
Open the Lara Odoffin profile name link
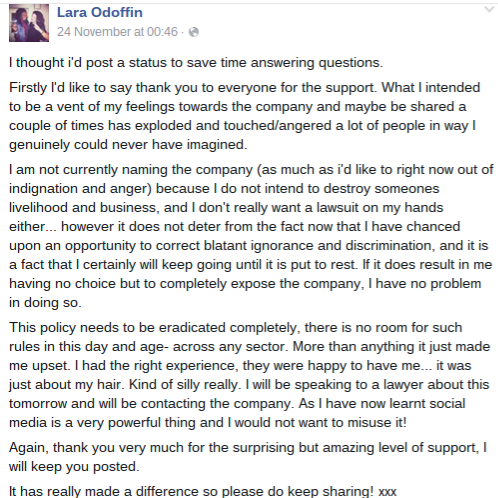click(x=100, y=12)
